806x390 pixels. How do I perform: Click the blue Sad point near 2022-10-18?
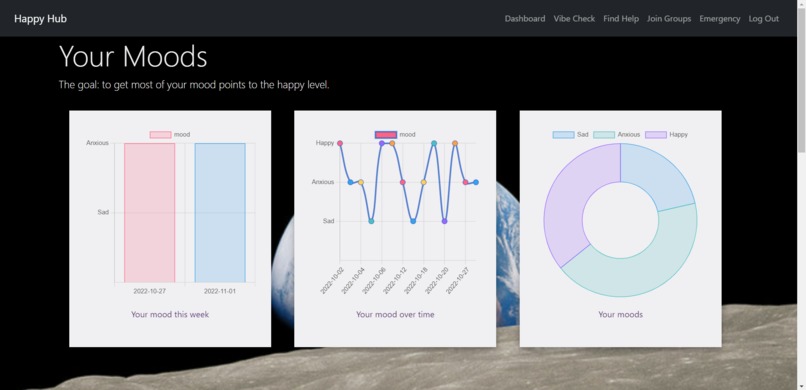(413, 221)
